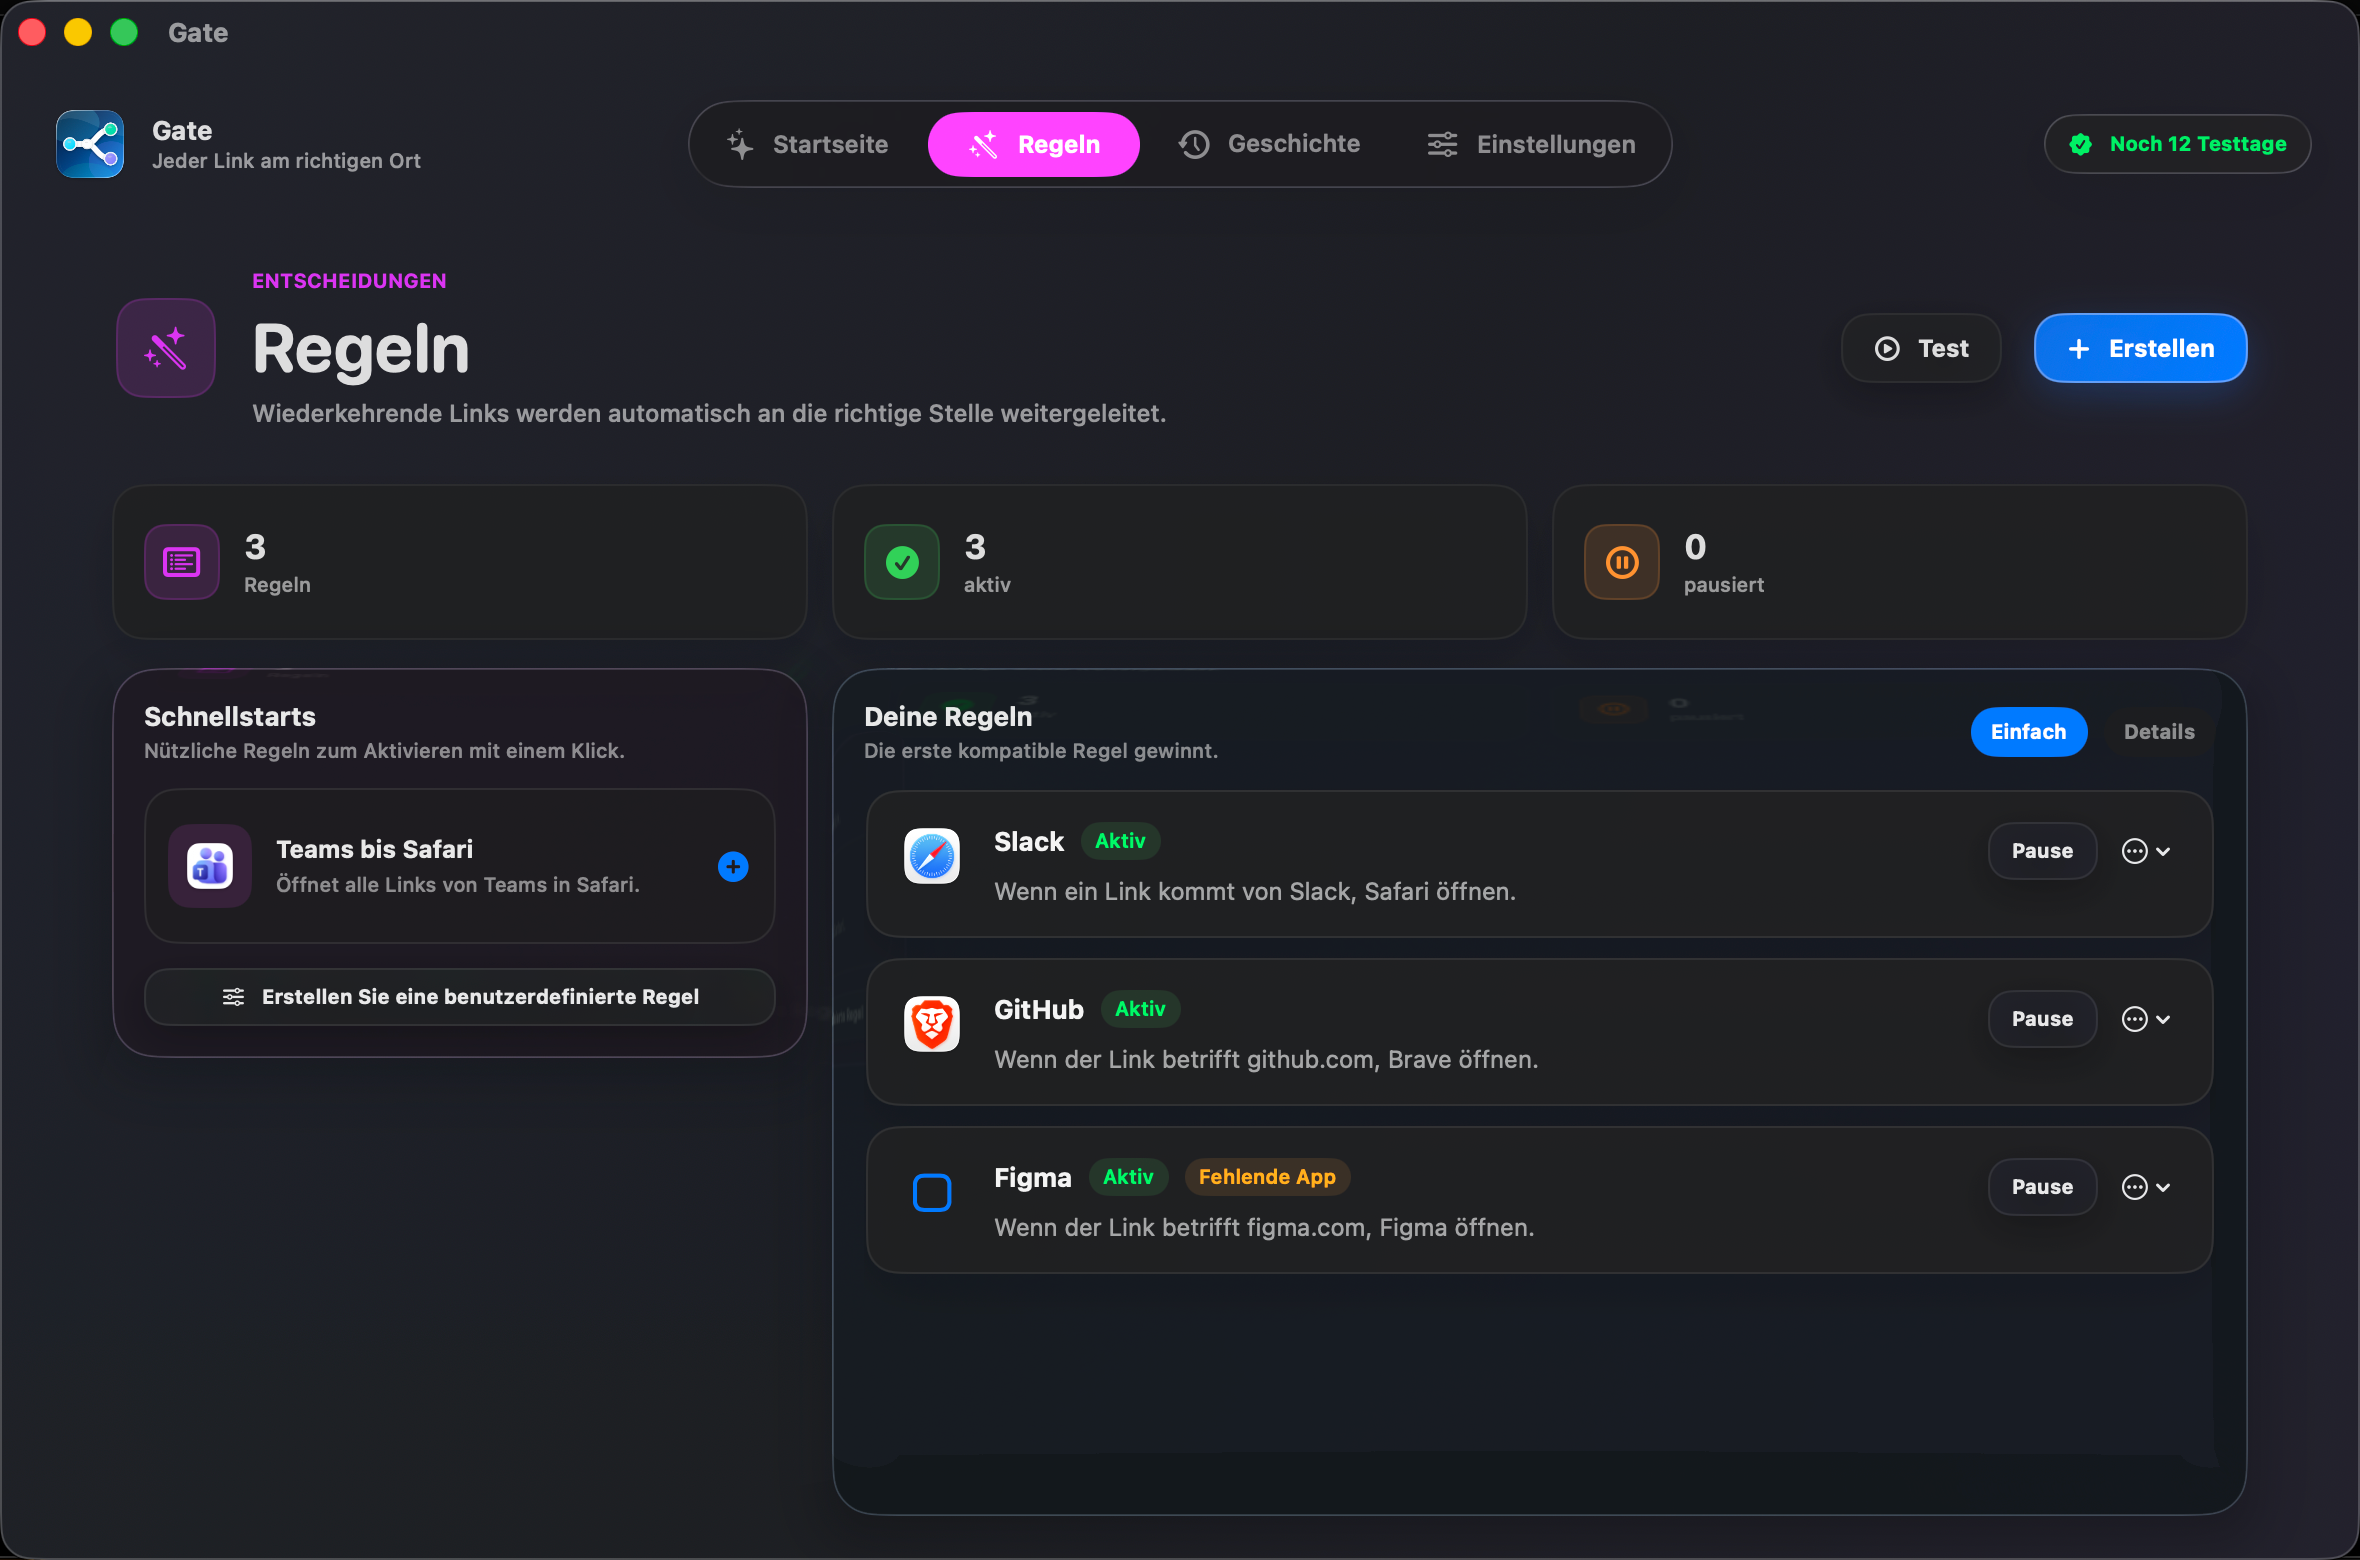Image resolution: width=2360 pixels, height=1560 pixels.
Task: Click the Gate app logo icon
Action: point(90,144)
